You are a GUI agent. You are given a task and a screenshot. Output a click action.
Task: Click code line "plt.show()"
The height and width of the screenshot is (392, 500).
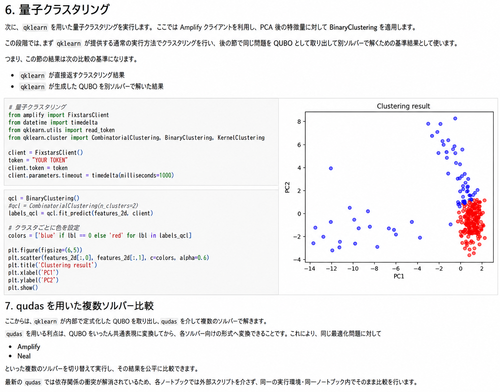click(x=23, y=287)
